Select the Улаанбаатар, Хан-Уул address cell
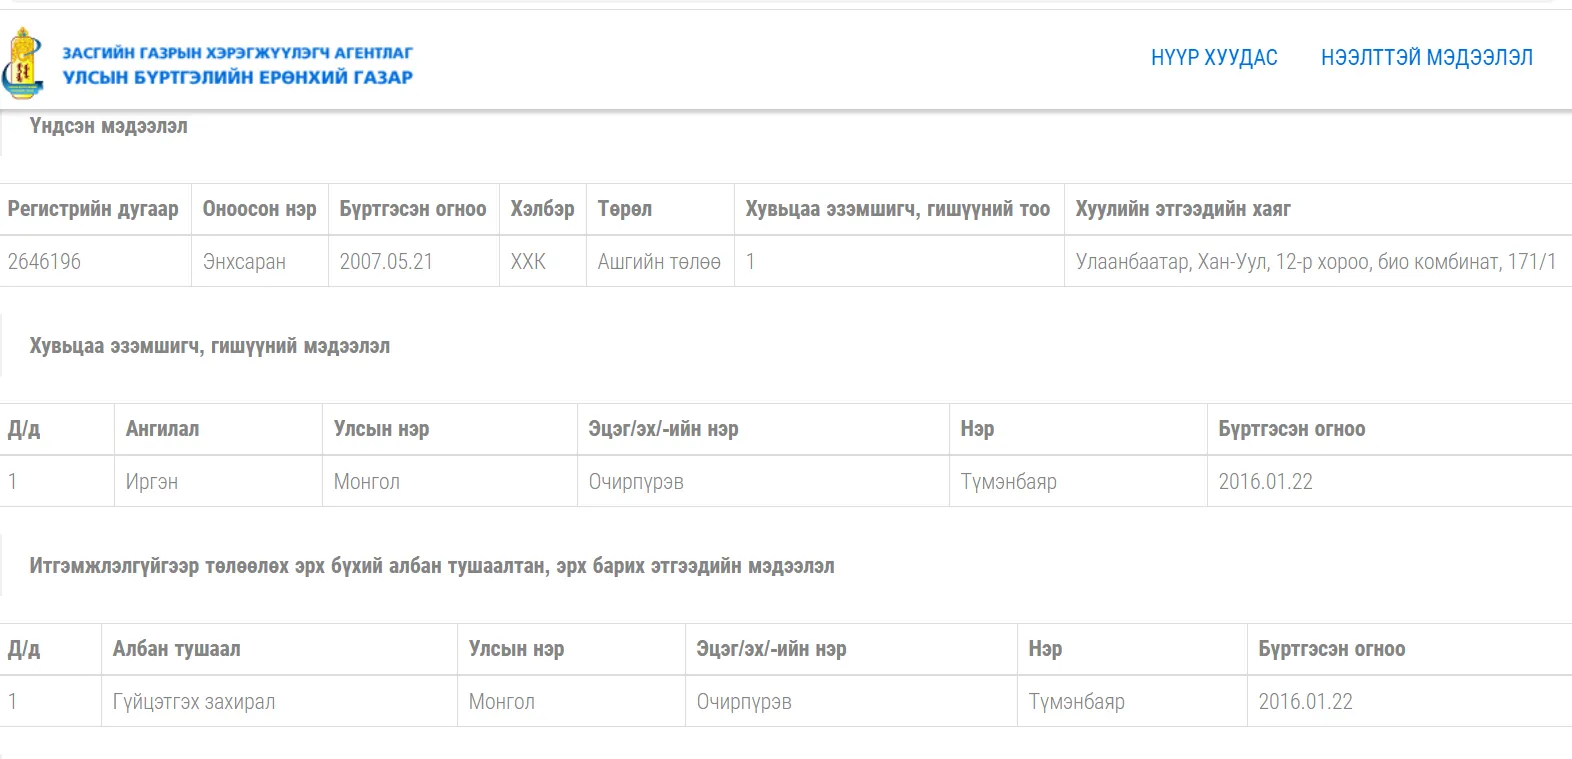1572x759 pixels. 1316,262
